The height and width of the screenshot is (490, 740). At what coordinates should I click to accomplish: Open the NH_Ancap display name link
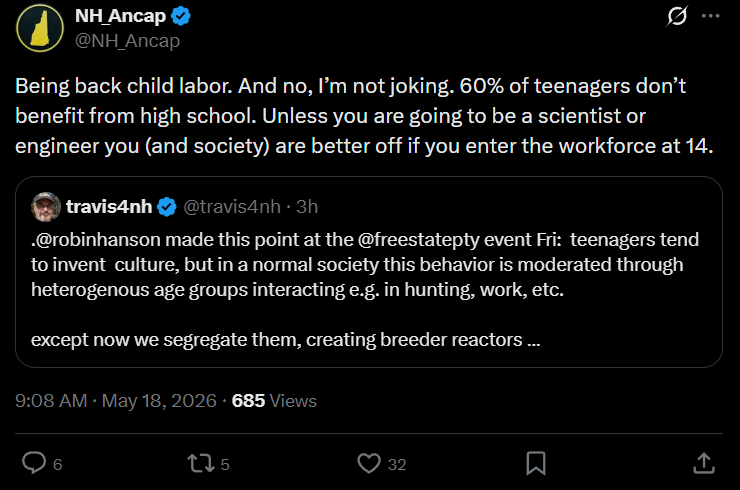point(120,16)
